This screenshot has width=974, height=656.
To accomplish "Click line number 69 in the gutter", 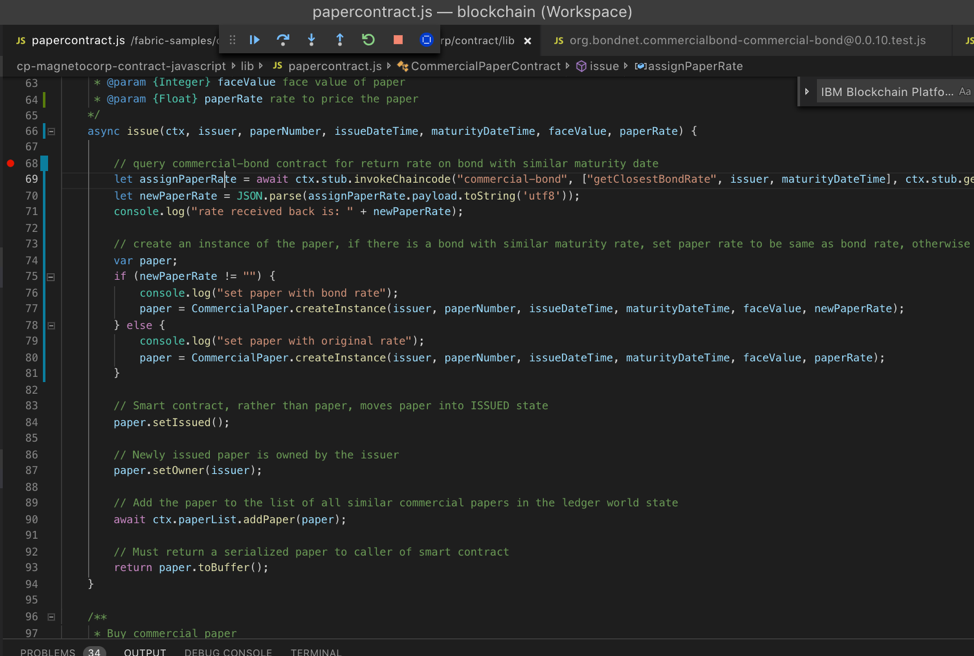I will pos(32,179).
